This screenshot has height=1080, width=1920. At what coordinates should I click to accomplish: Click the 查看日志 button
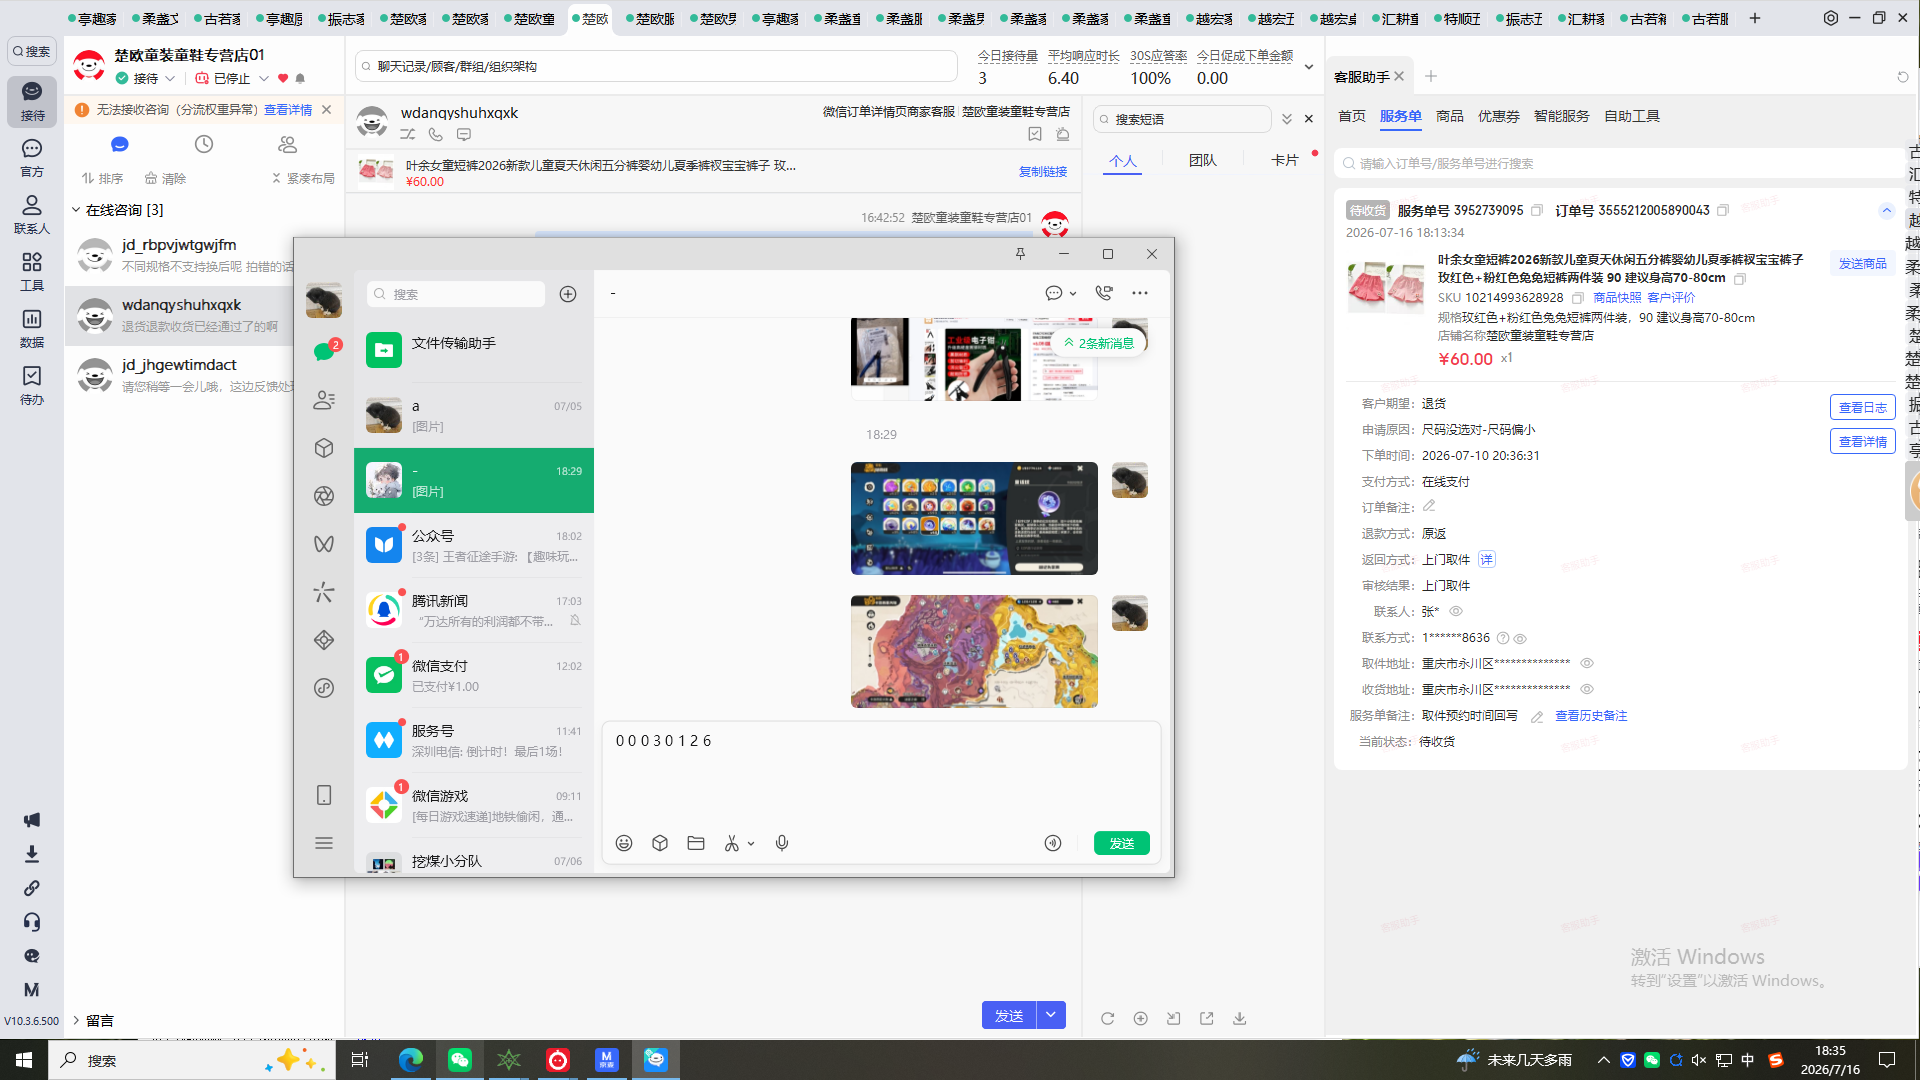(x=1863, y=407)
